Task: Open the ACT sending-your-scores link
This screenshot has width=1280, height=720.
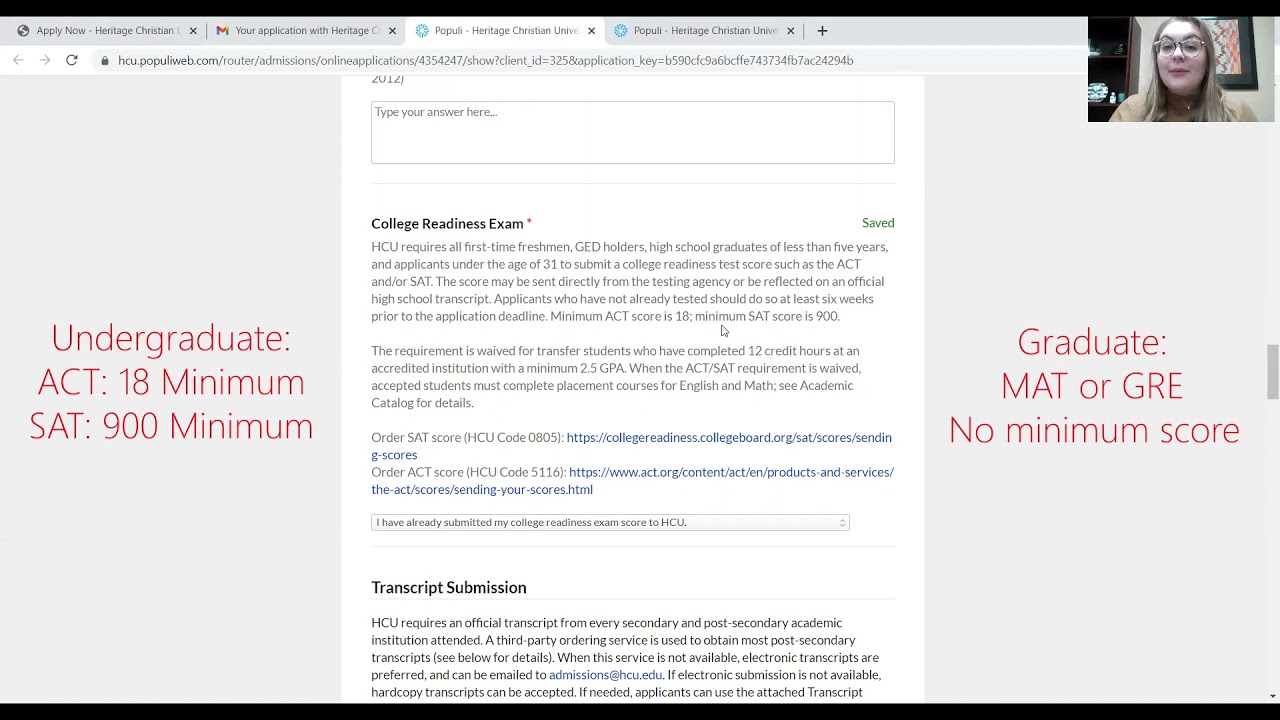Action: point(632,481)
